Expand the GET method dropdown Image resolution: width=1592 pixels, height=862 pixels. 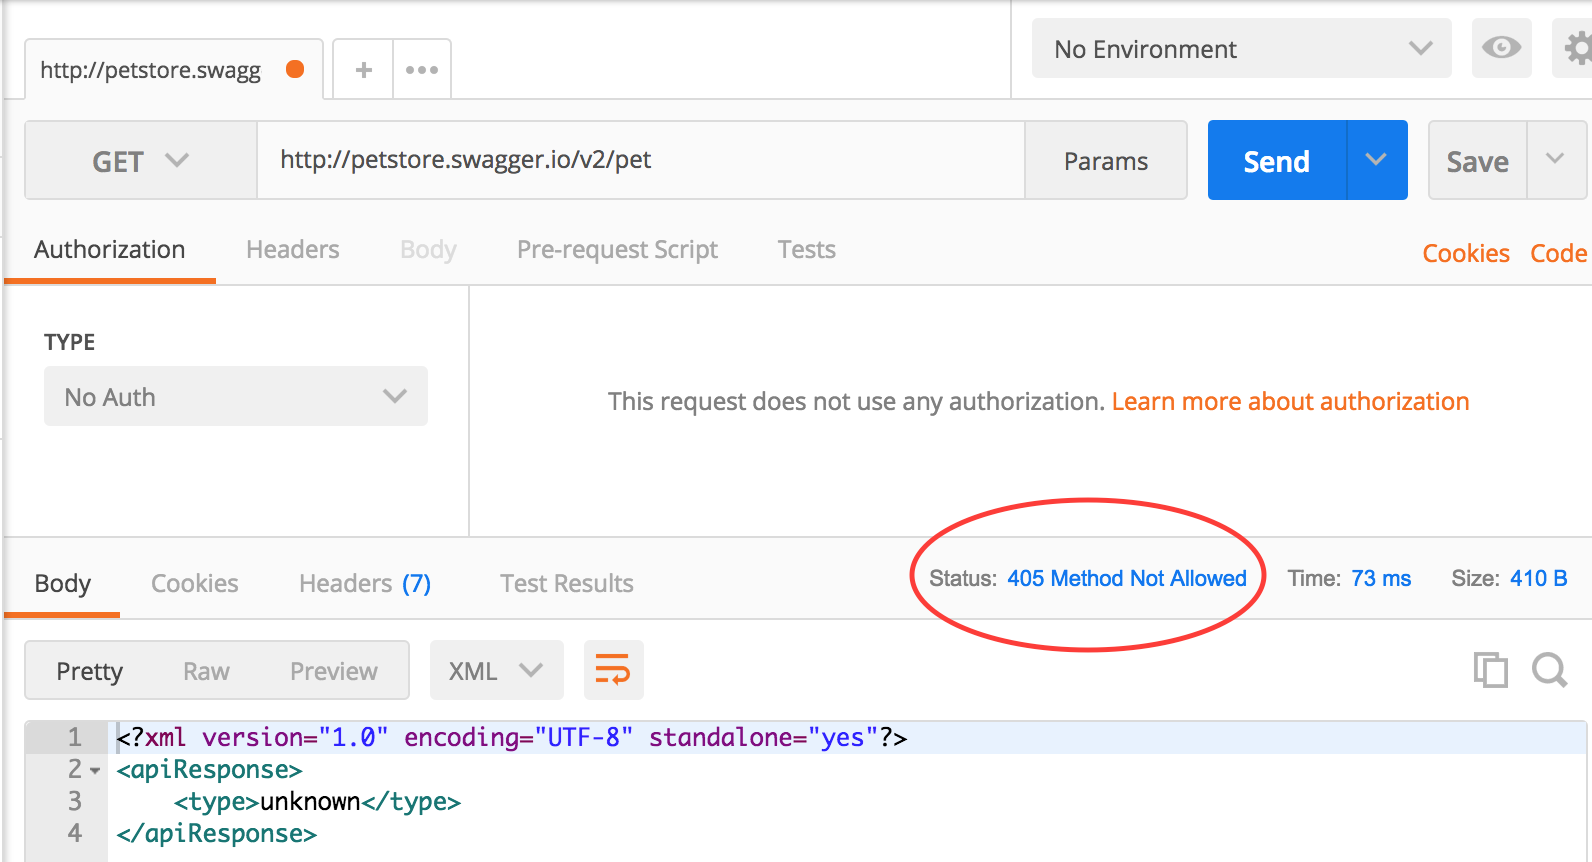tap(141, 161)
